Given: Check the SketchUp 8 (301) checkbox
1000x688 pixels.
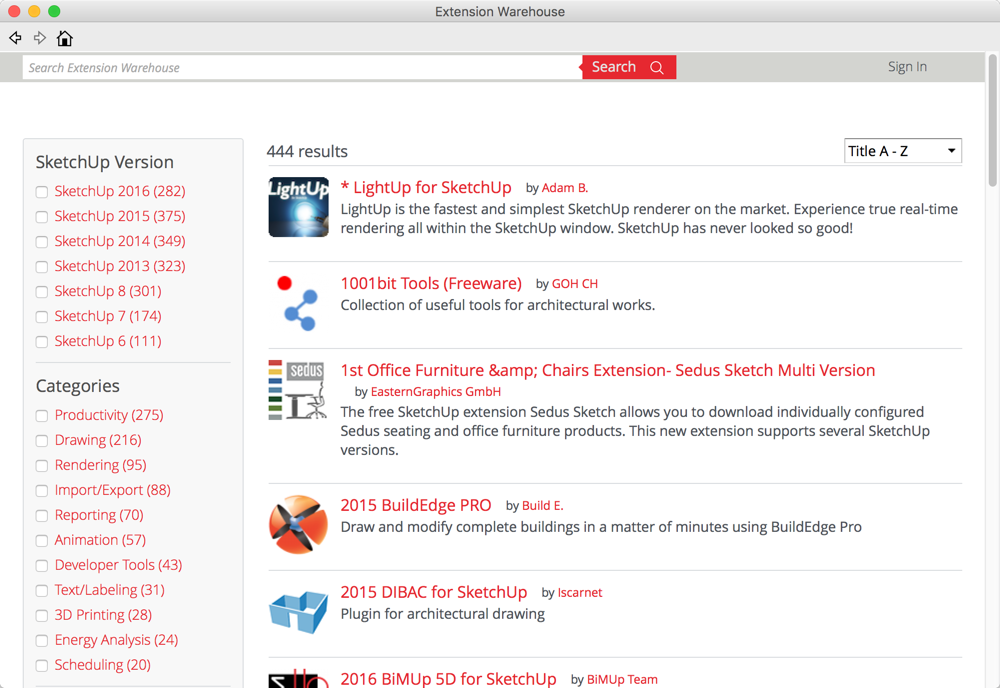Looking at the screenshot, I should [42, 292].
